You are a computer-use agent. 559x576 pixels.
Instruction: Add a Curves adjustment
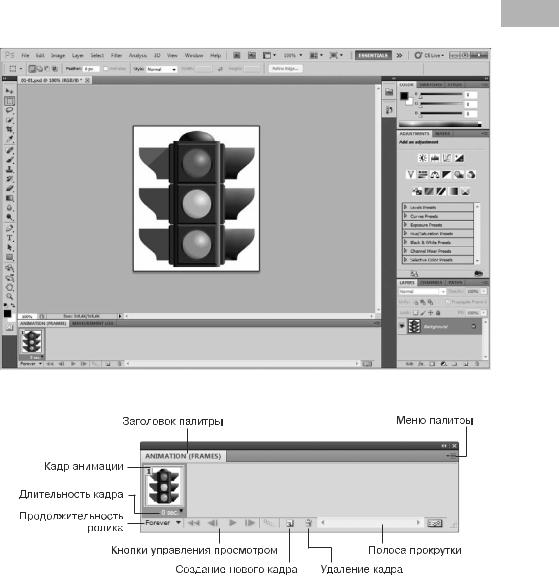(447, 158)
